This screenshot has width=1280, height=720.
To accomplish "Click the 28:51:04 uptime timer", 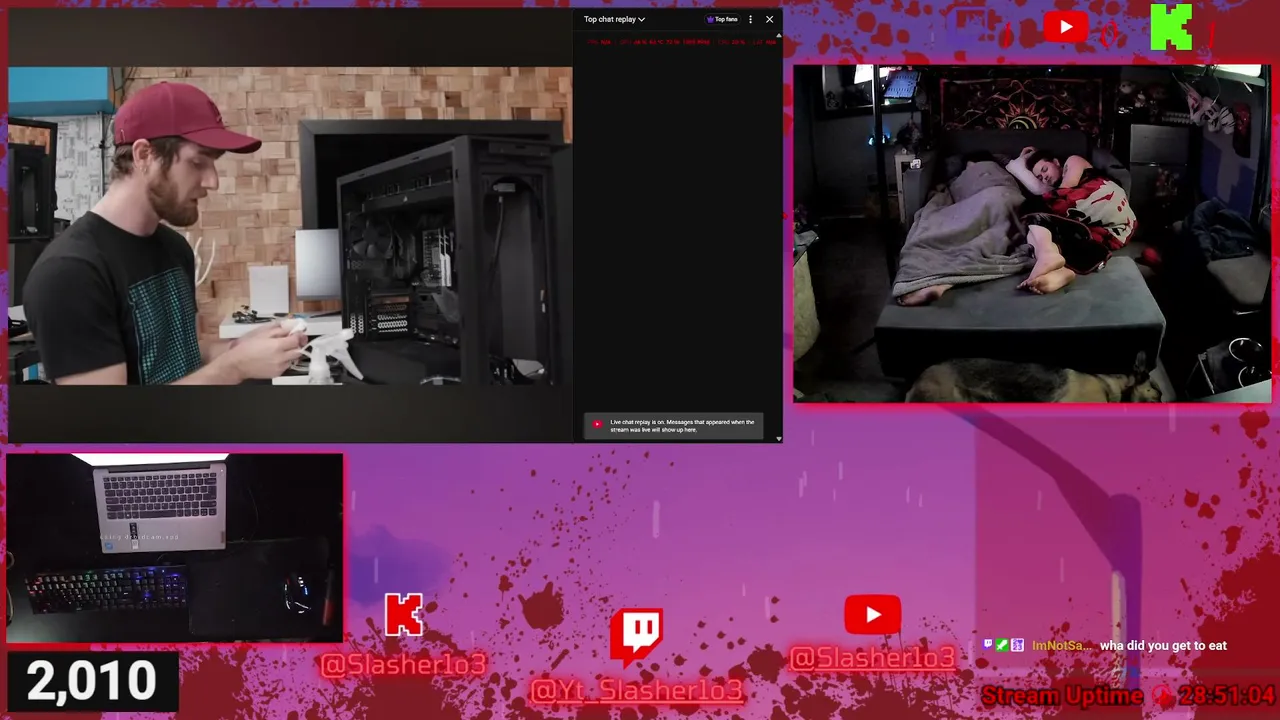I will coord(1226,695).
